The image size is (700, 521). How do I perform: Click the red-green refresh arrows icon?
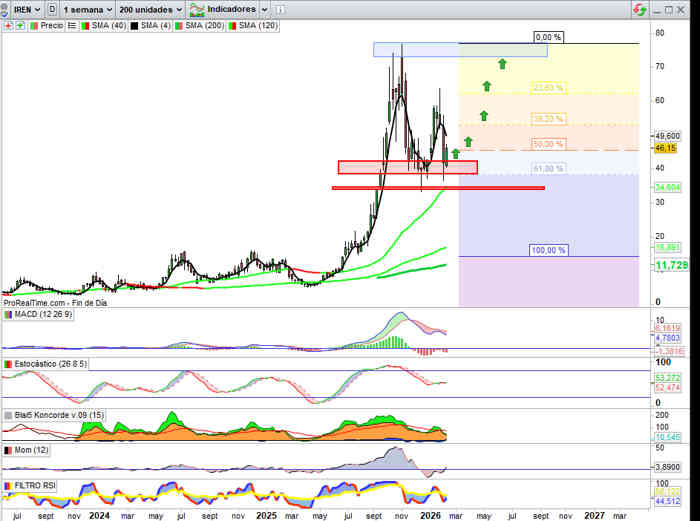639,9
